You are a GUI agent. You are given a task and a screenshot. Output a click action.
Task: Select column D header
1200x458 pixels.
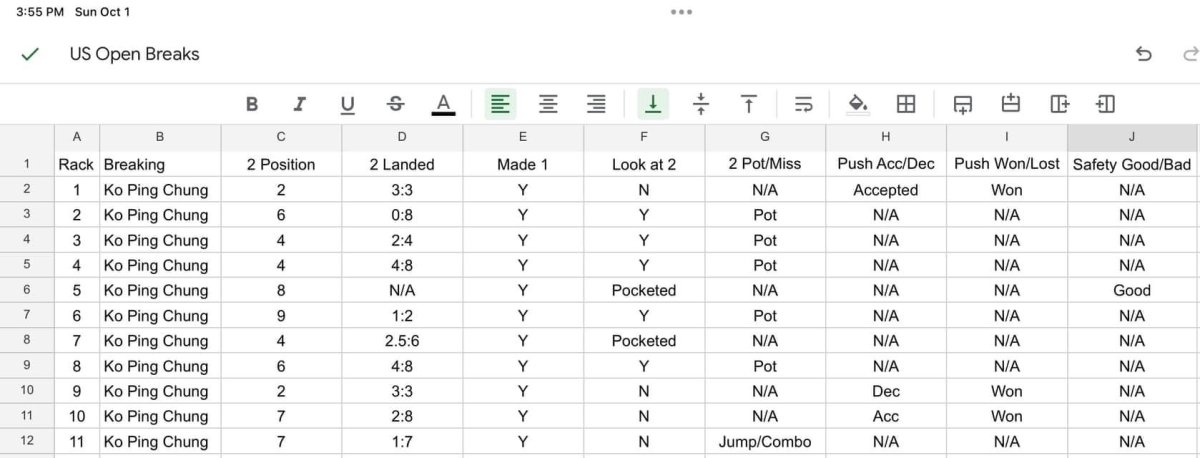tap(402, 137)
